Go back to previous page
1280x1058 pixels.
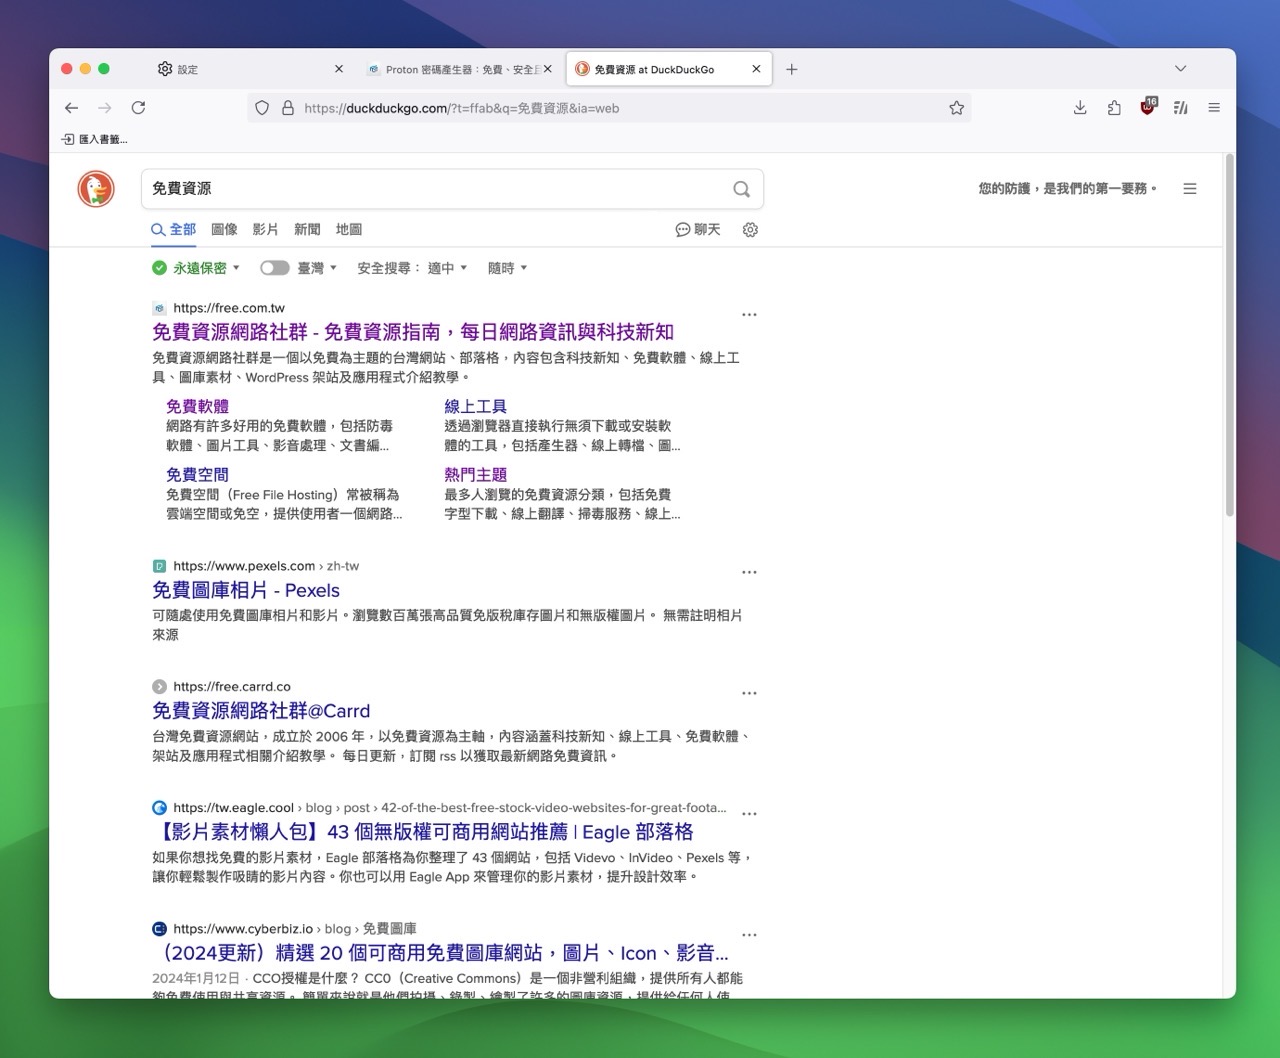[71, 108]
